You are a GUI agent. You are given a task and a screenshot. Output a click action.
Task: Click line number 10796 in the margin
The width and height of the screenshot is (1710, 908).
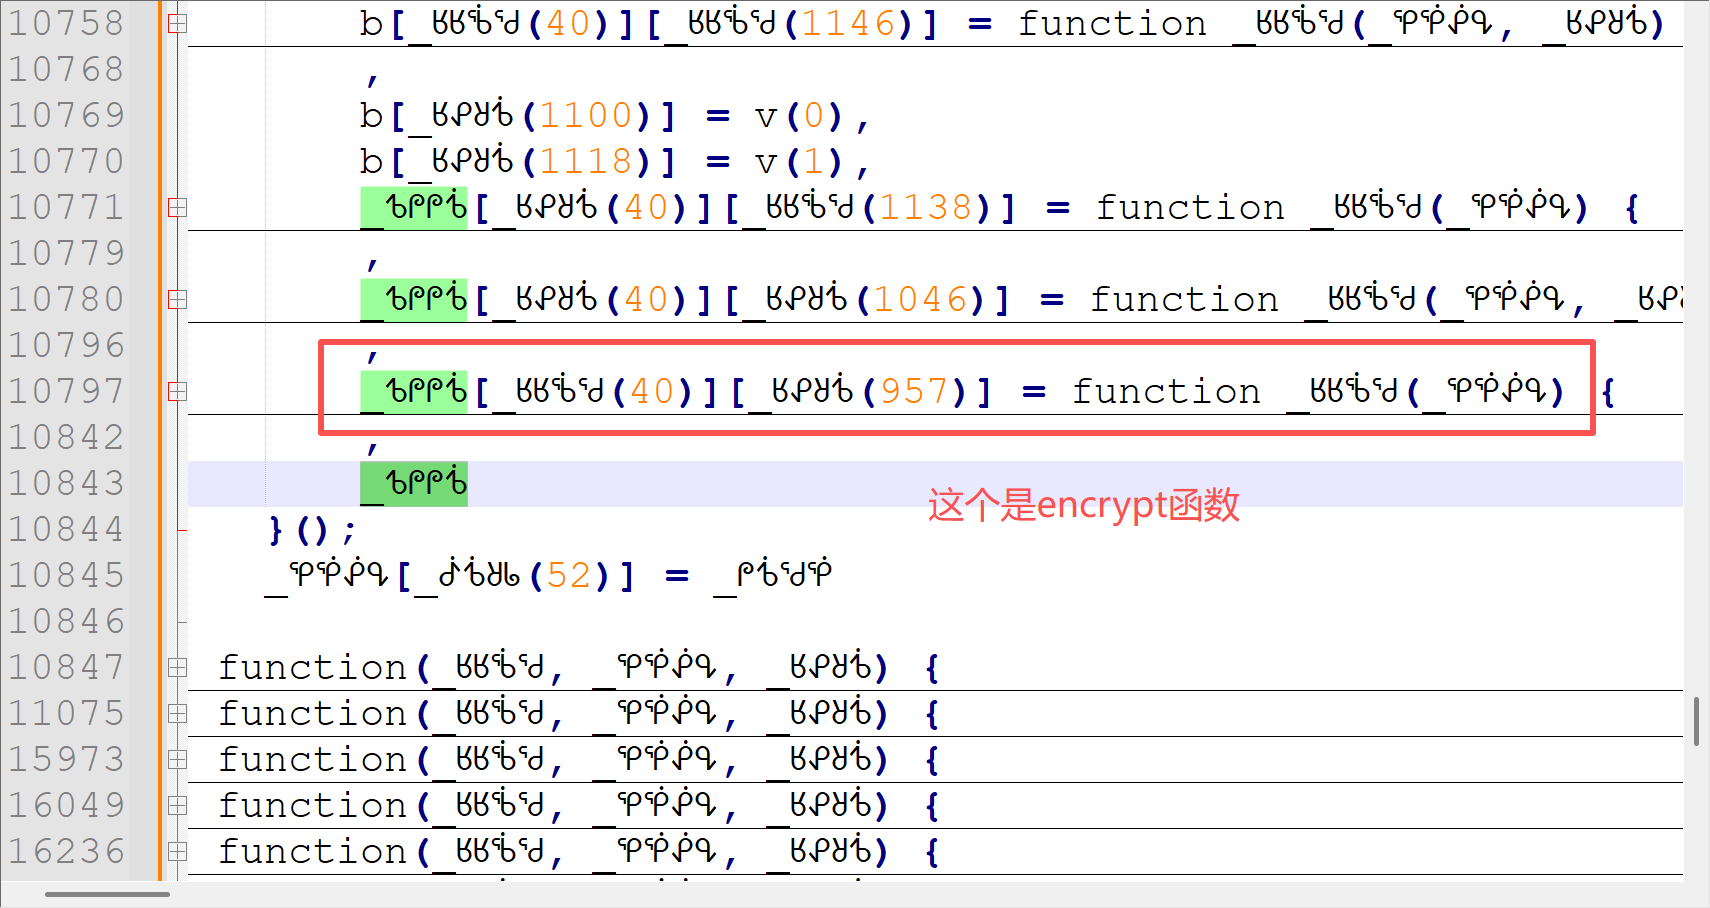(x=66, y=345)
